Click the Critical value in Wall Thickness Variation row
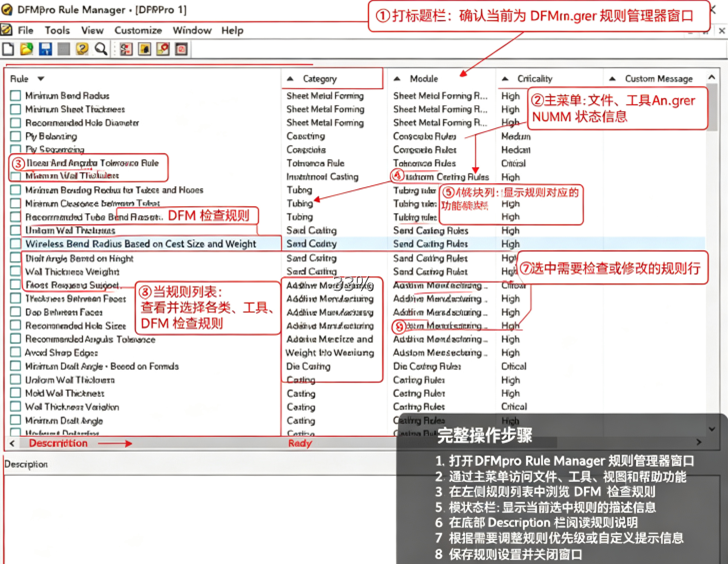The height and width of the screenshot is (564, 728). tap(514, 407)
